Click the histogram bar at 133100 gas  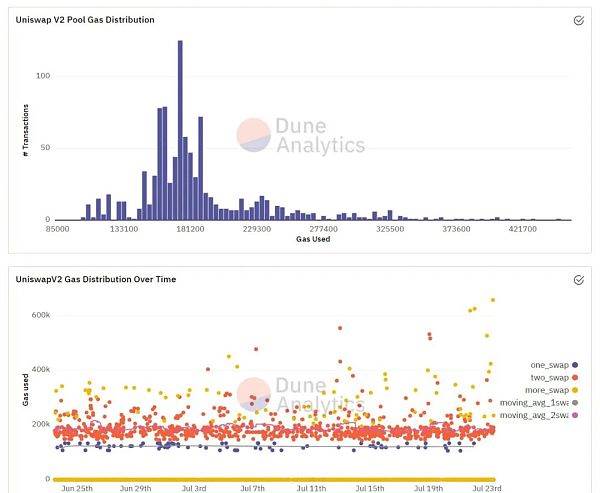[x=124, y=211]
